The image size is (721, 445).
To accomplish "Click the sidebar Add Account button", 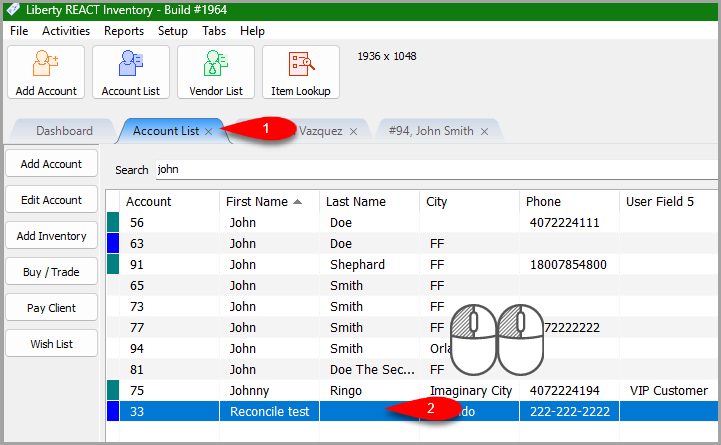I will point(52,164).
